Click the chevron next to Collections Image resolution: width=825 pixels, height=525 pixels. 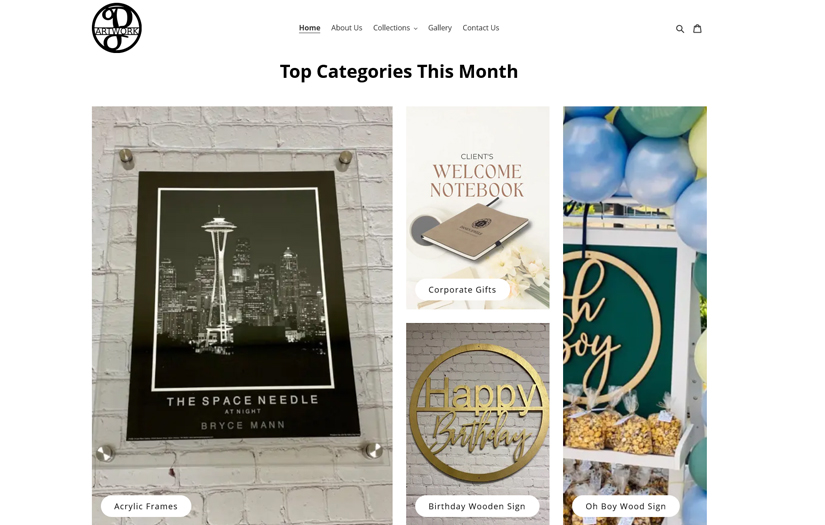pos(415,28)
